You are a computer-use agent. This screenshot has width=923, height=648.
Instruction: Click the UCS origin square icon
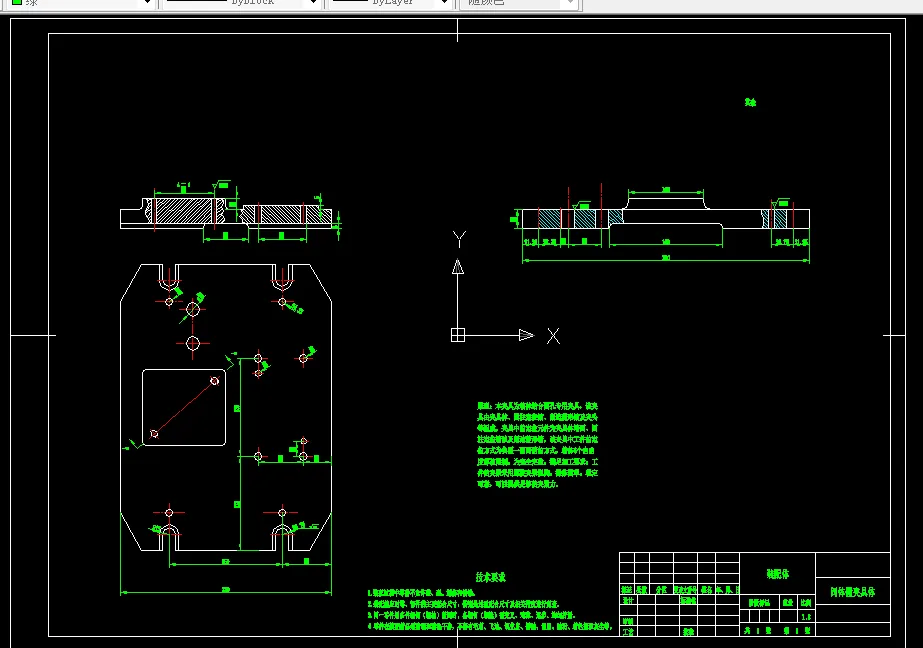[458, 335]
